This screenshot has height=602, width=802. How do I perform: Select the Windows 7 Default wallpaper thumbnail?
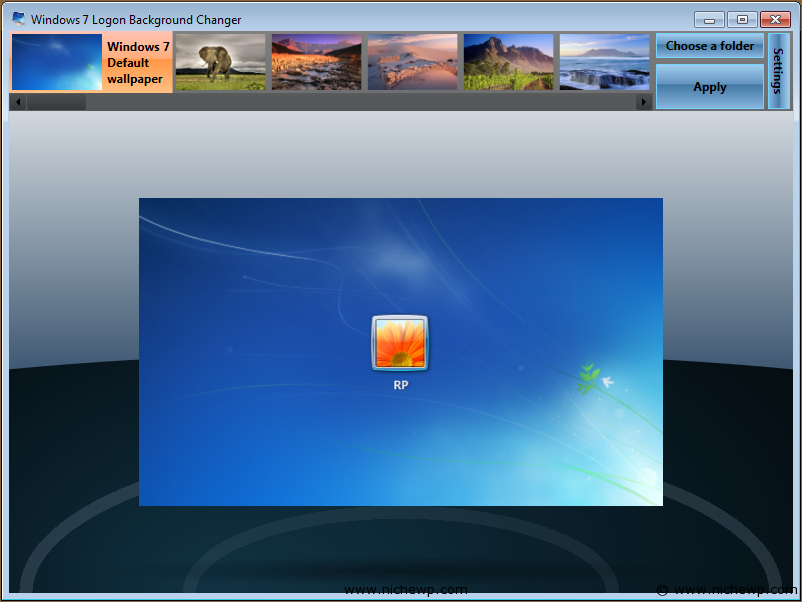91,62
